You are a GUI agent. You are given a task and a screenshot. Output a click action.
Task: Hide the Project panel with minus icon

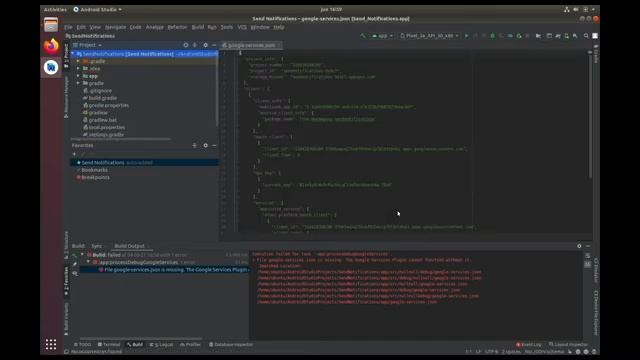coord(214,45)
